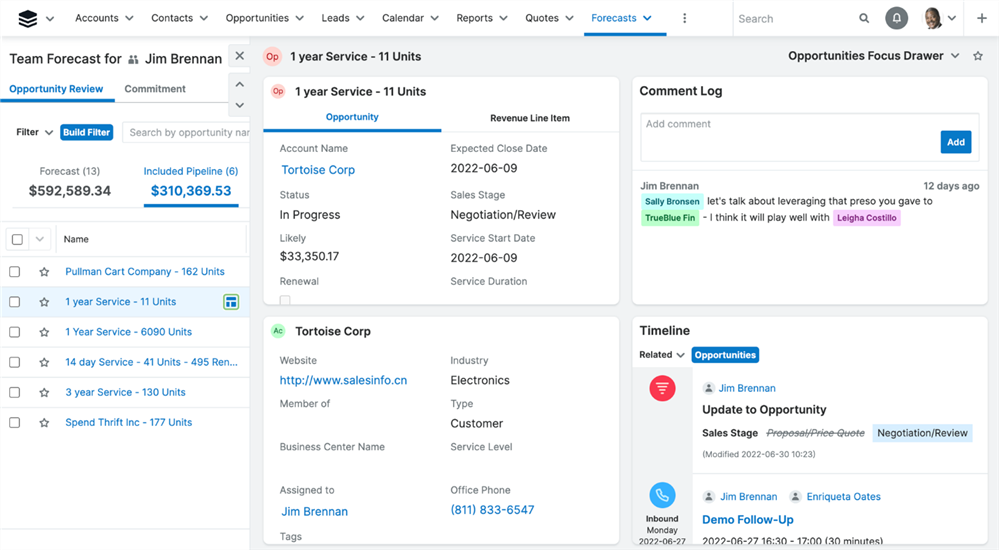Star the Pullman Cart Company opportunity
999x550 pixels.
click(44, 272)
